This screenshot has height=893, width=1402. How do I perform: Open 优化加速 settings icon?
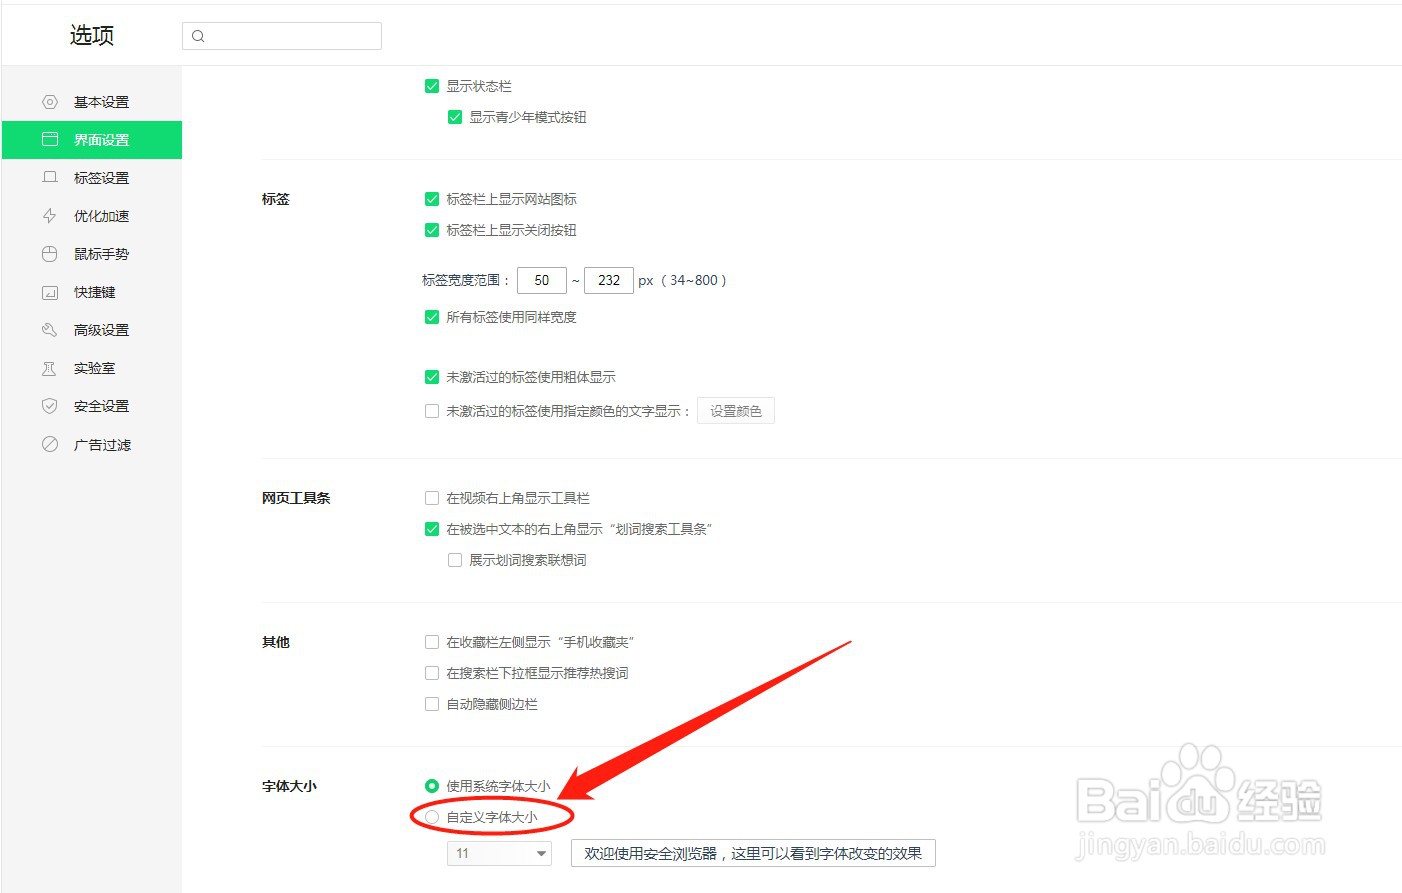(50, 215)
